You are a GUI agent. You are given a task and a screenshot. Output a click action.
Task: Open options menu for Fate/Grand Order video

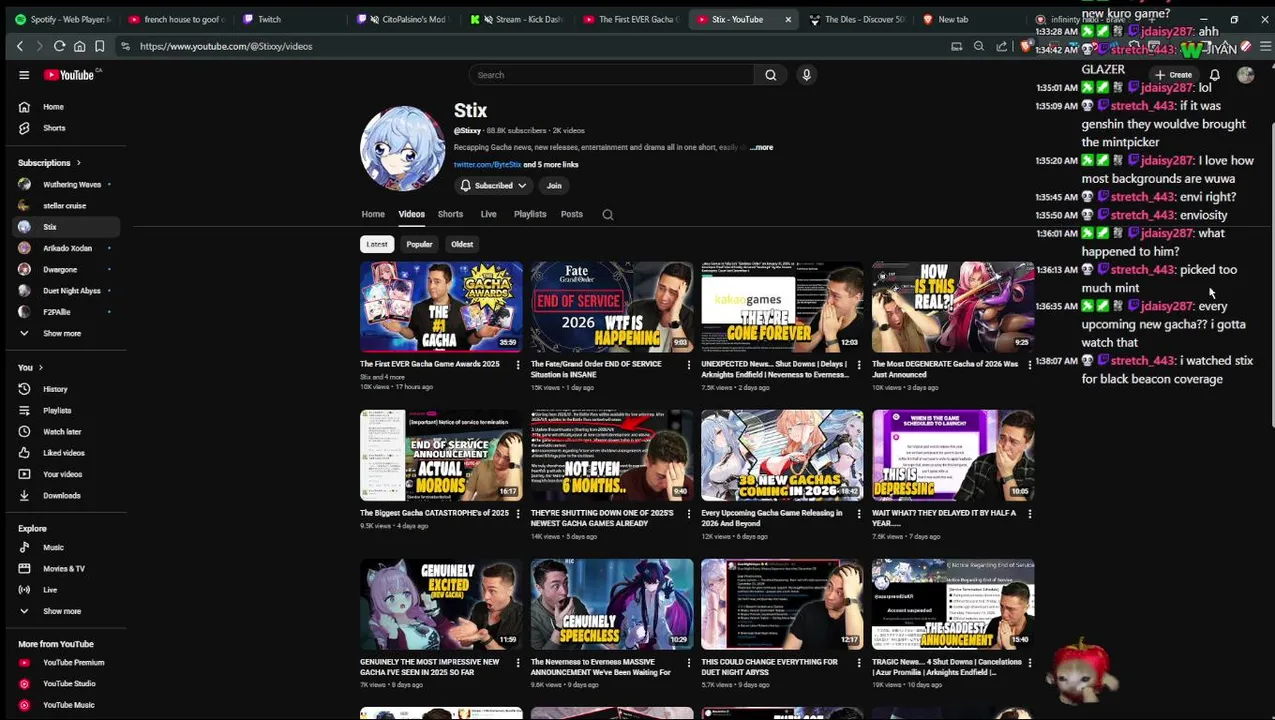click(x=688, y=365)
